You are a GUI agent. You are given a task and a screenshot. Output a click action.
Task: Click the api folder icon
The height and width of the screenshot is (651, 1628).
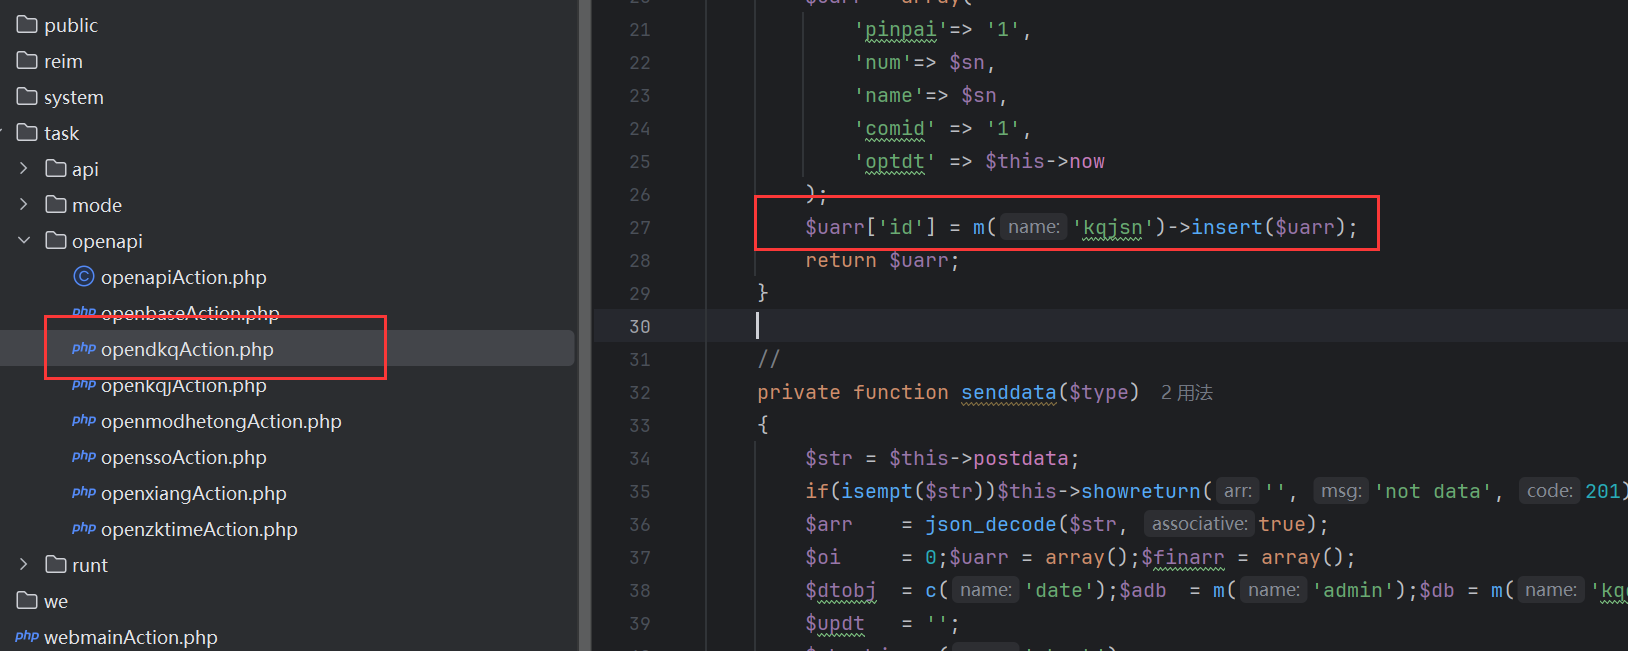tap(56, 169)
